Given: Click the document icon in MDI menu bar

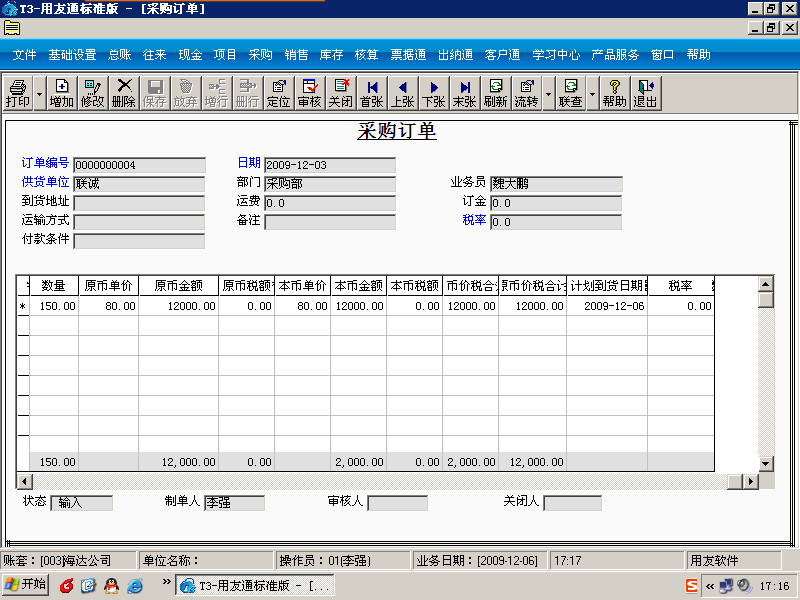Looking at the screenshot, I should (12, 28).
